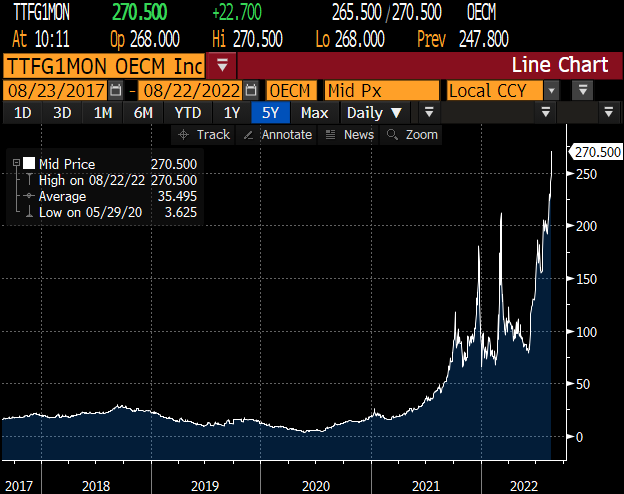Screen dimensions: 624x494
Task: Click the white Mid Price color swatch
Action: (x=29, y=163)
